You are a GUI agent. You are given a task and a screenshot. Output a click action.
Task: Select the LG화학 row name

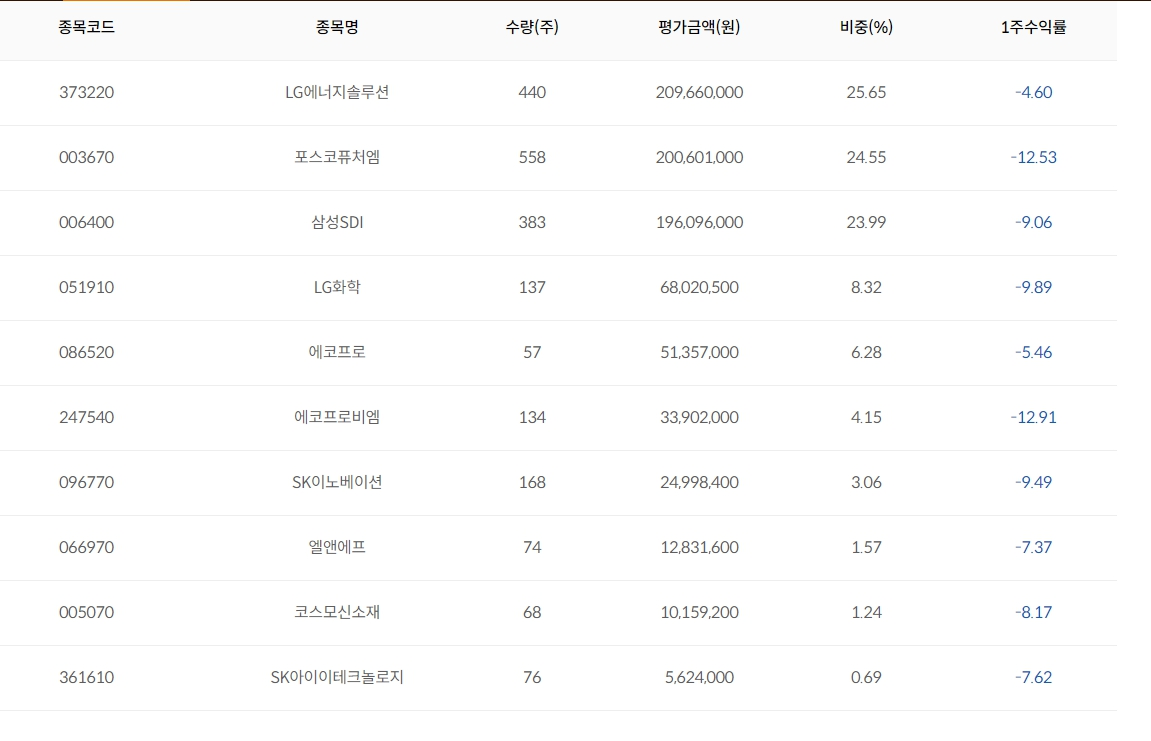tap(337, 288)
